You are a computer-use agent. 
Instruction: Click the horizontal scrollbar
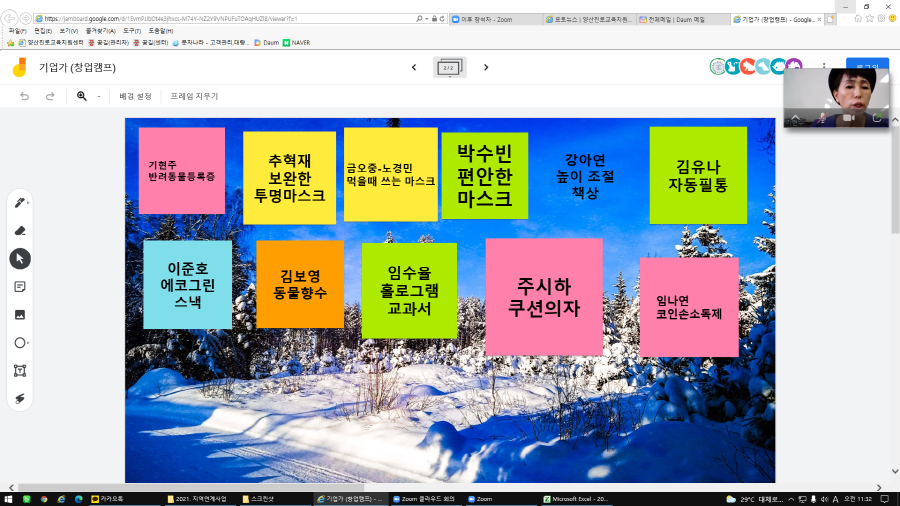coord(191,488)
